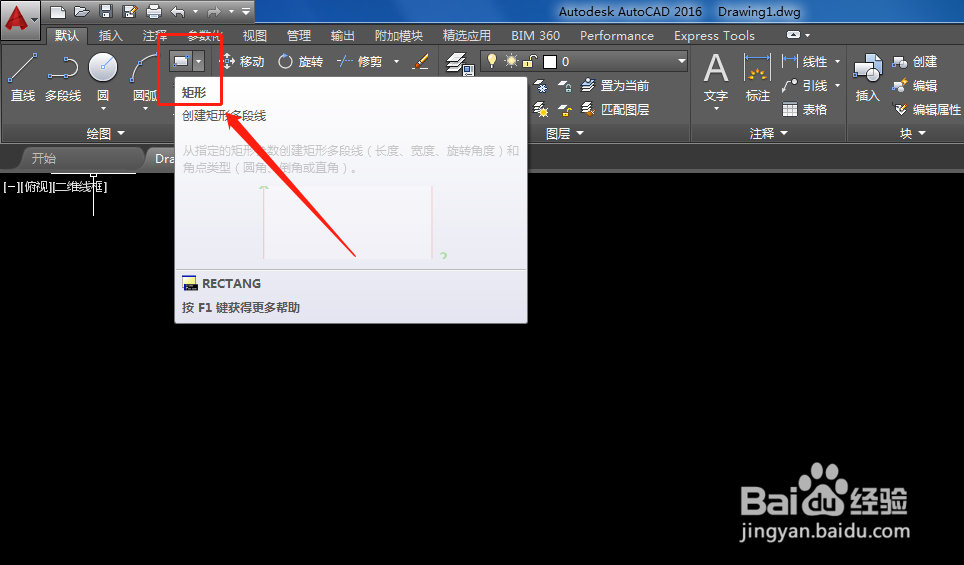Open the Layer Properties manager icon
The width and height of the screenshot is (964, 565).
coord(459,64)
